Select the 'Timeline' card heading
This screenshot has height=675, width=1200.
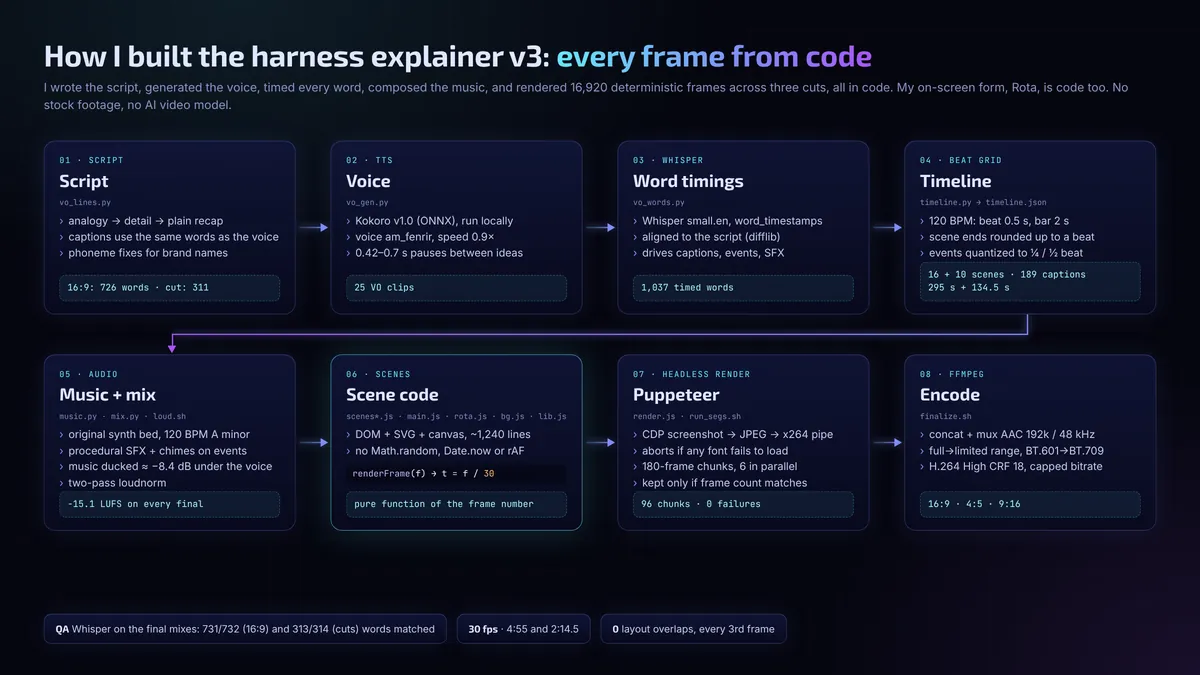click(x=956, y=181)
